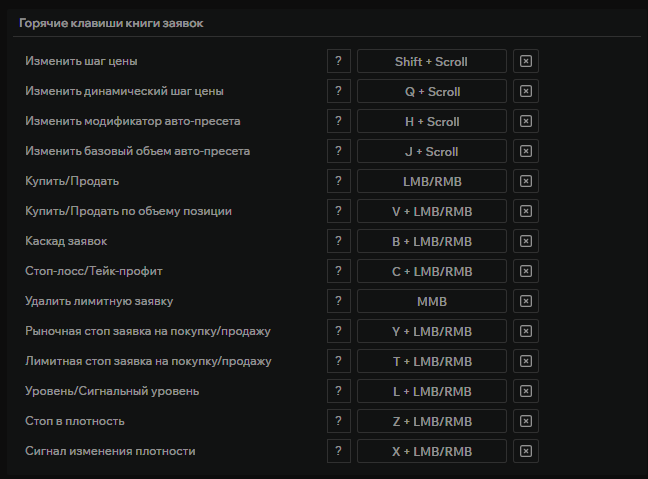Clear the Shift + Scroll hotkey binding
Screen dimensions: 648x479
tap(526, 61)
